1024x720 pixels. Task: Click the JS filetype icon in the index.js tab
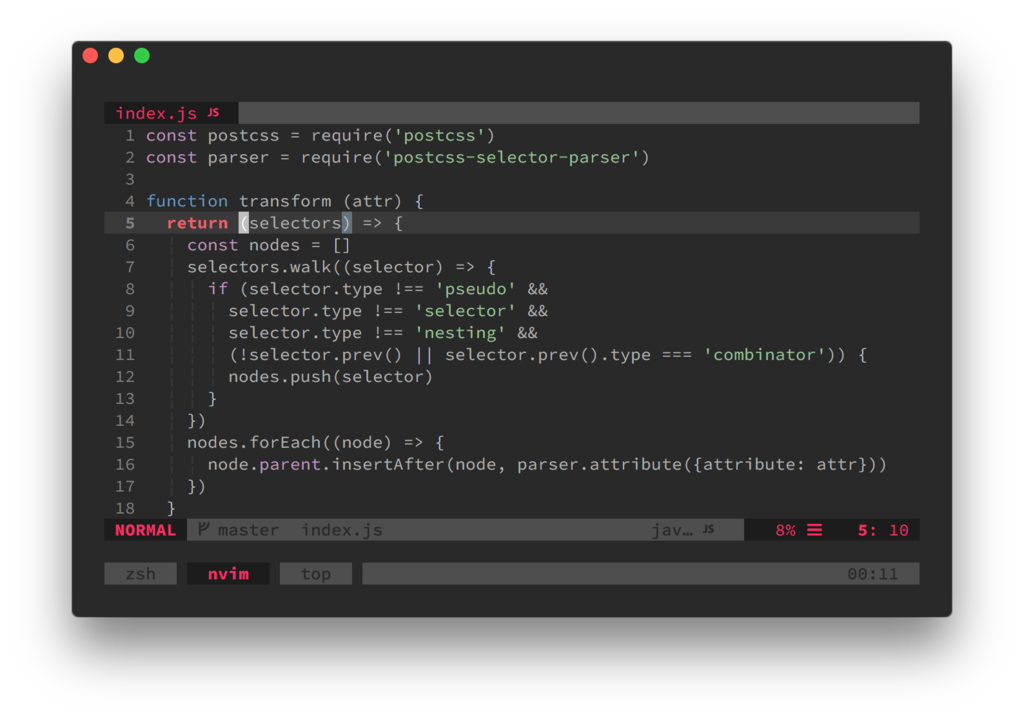point(214,112)
